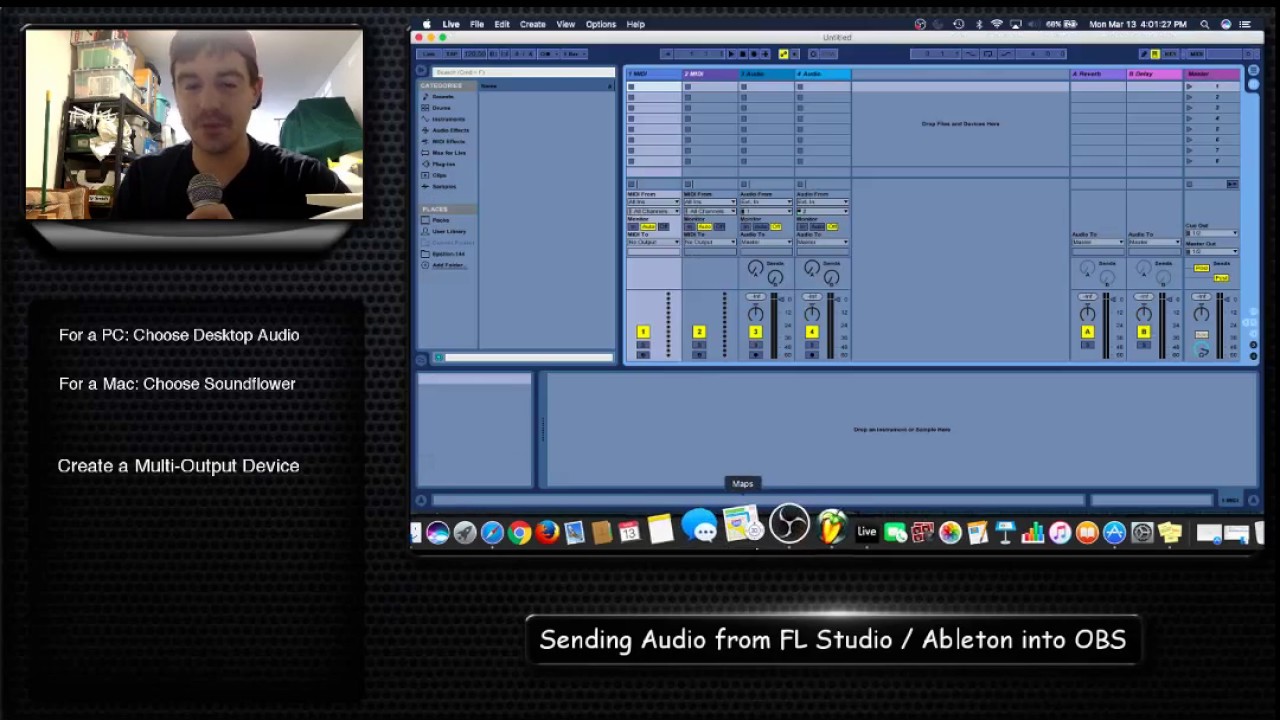This screenshot has width=1280, height=720.
Task: Open the App Store from the Dock
Action: coord(1114,533)
